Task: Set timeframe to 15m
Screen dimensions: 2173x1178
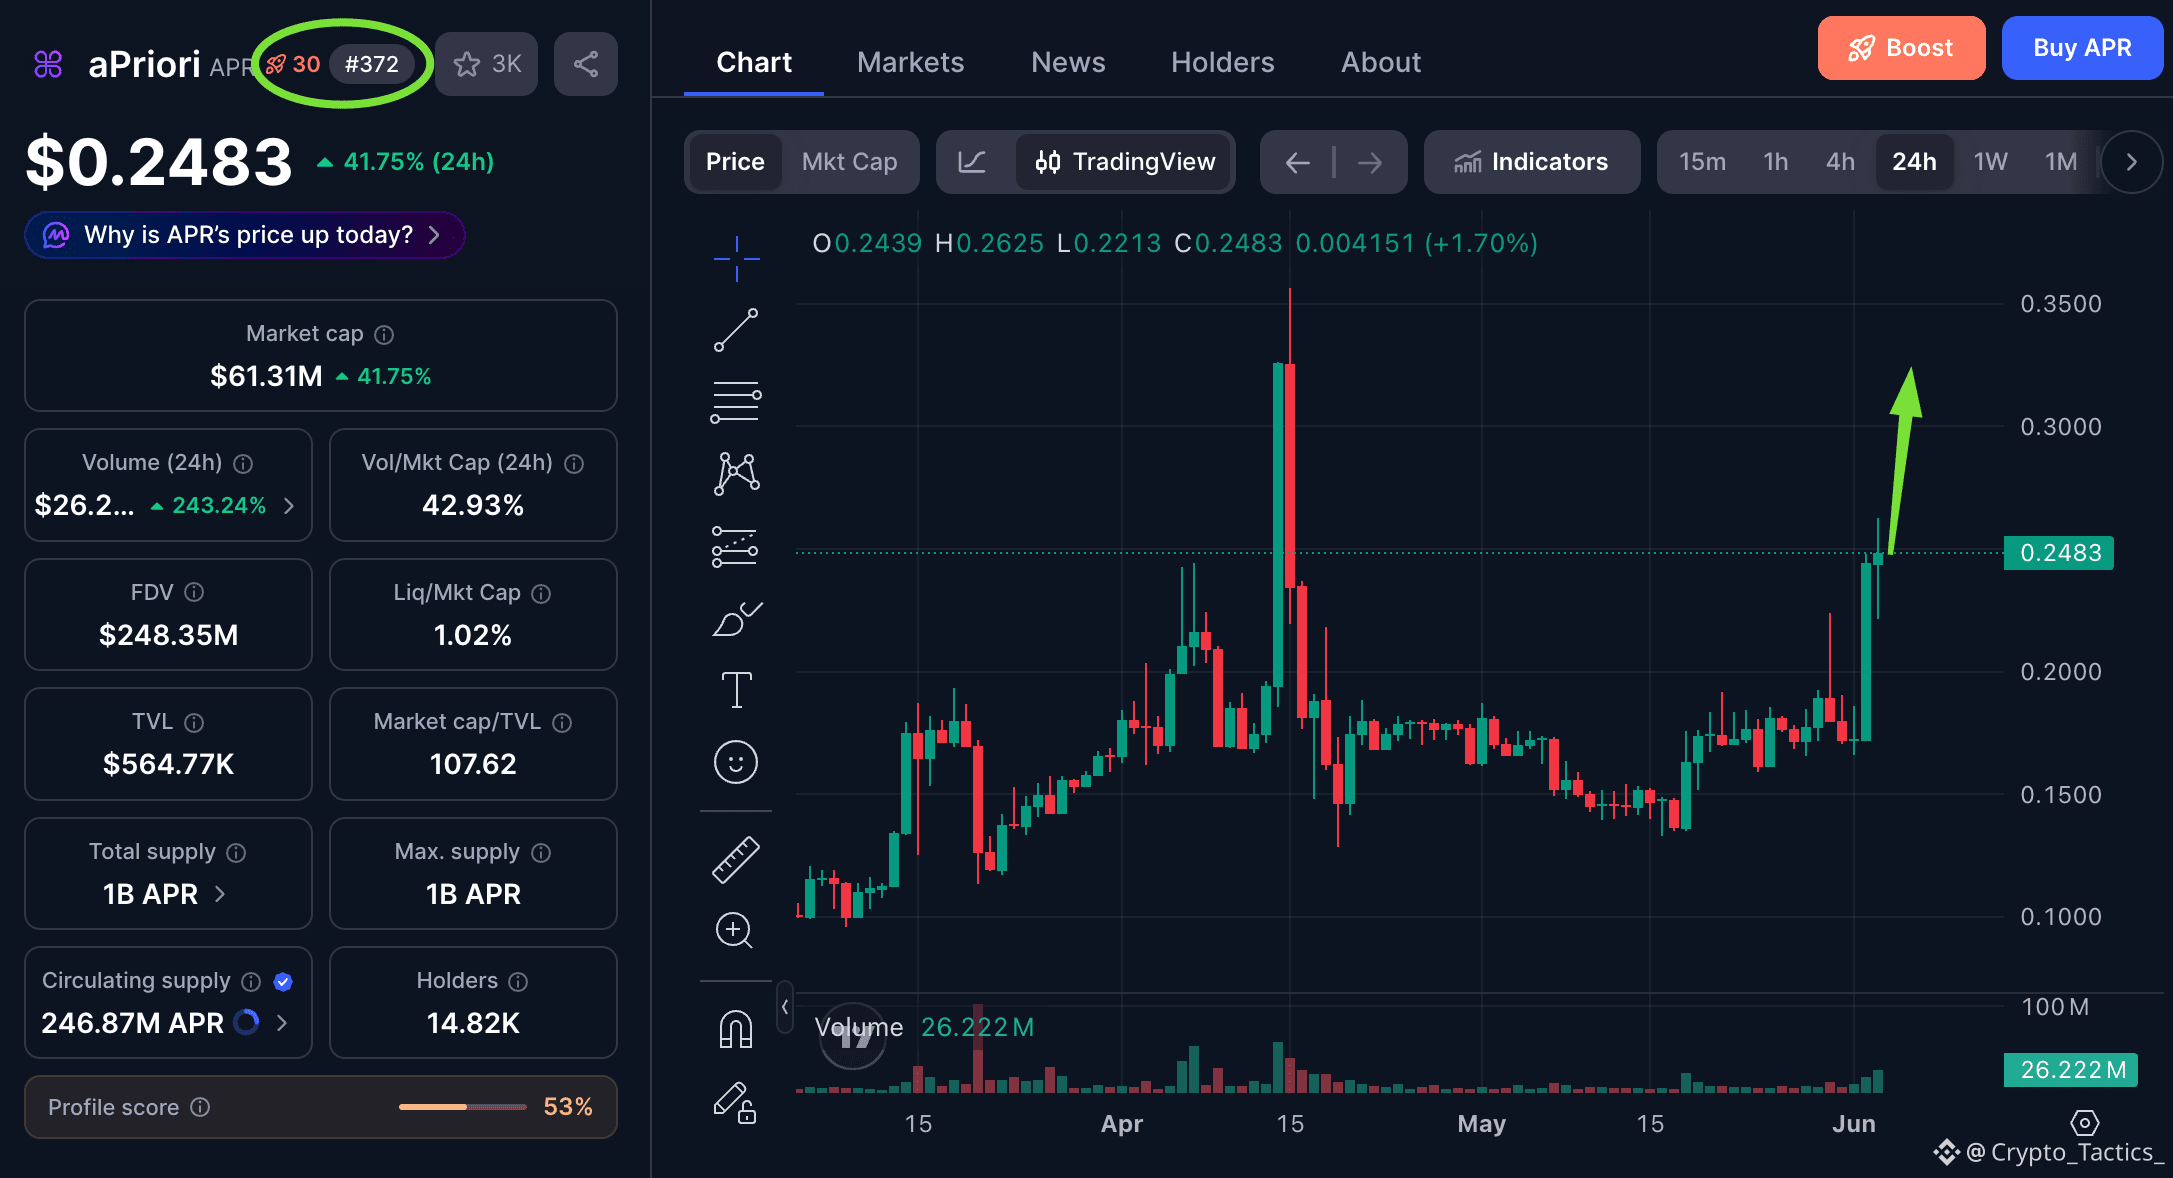Action: coord(1702,162)
